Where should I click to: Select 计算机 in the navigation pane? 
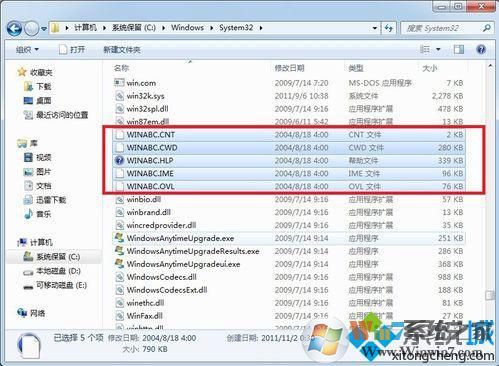pyautogui.click(x=41, y=242)
